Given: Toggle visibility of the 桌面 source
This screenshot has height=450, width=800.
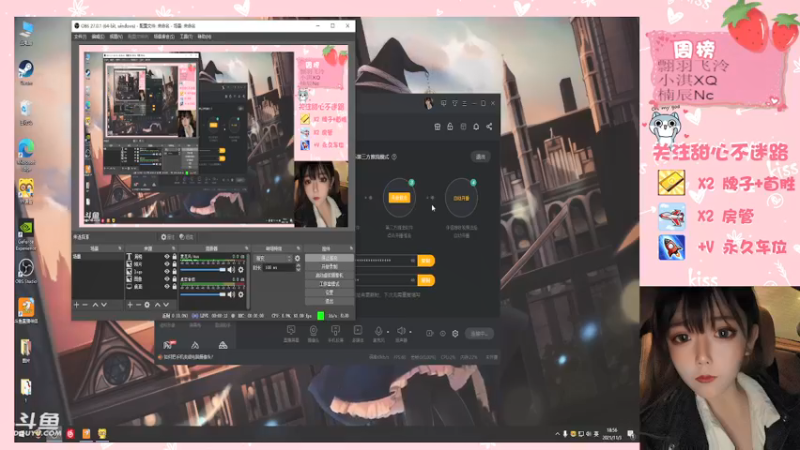Looking at the screenshot, I should [167, 287].
